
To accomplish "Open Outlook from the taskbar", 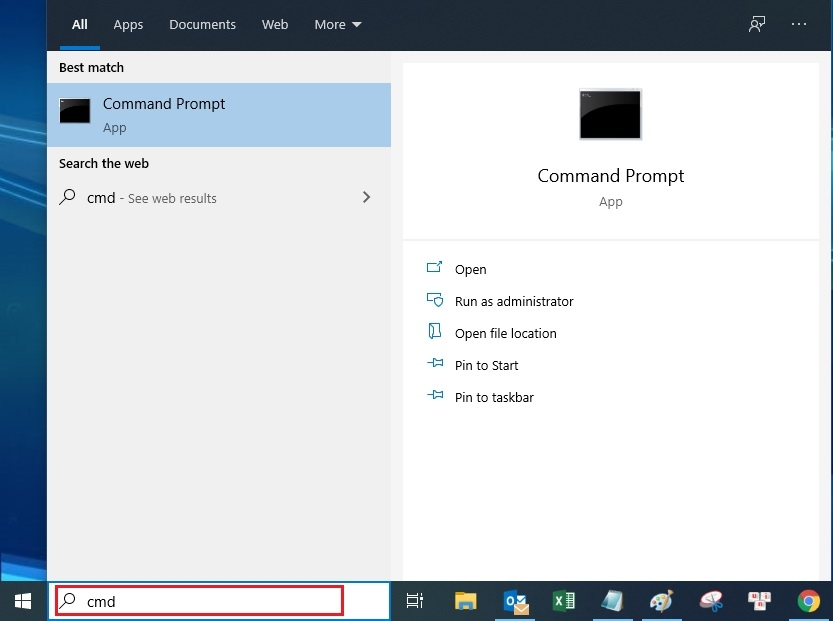I will click(x=515, y=601).
